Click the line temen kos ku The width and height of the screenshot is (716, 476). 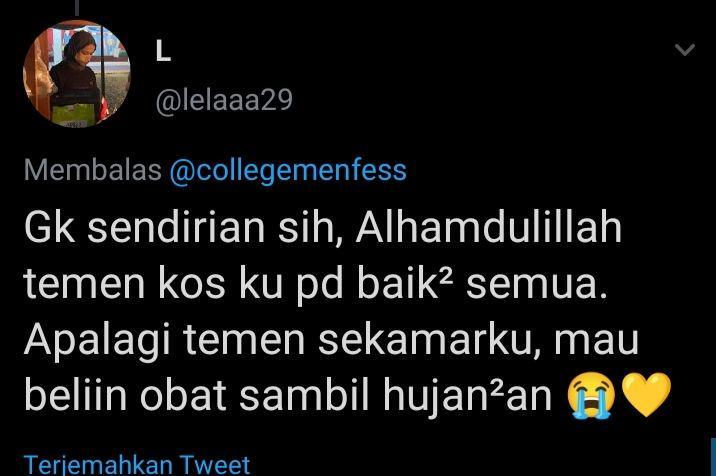(153, 284)
